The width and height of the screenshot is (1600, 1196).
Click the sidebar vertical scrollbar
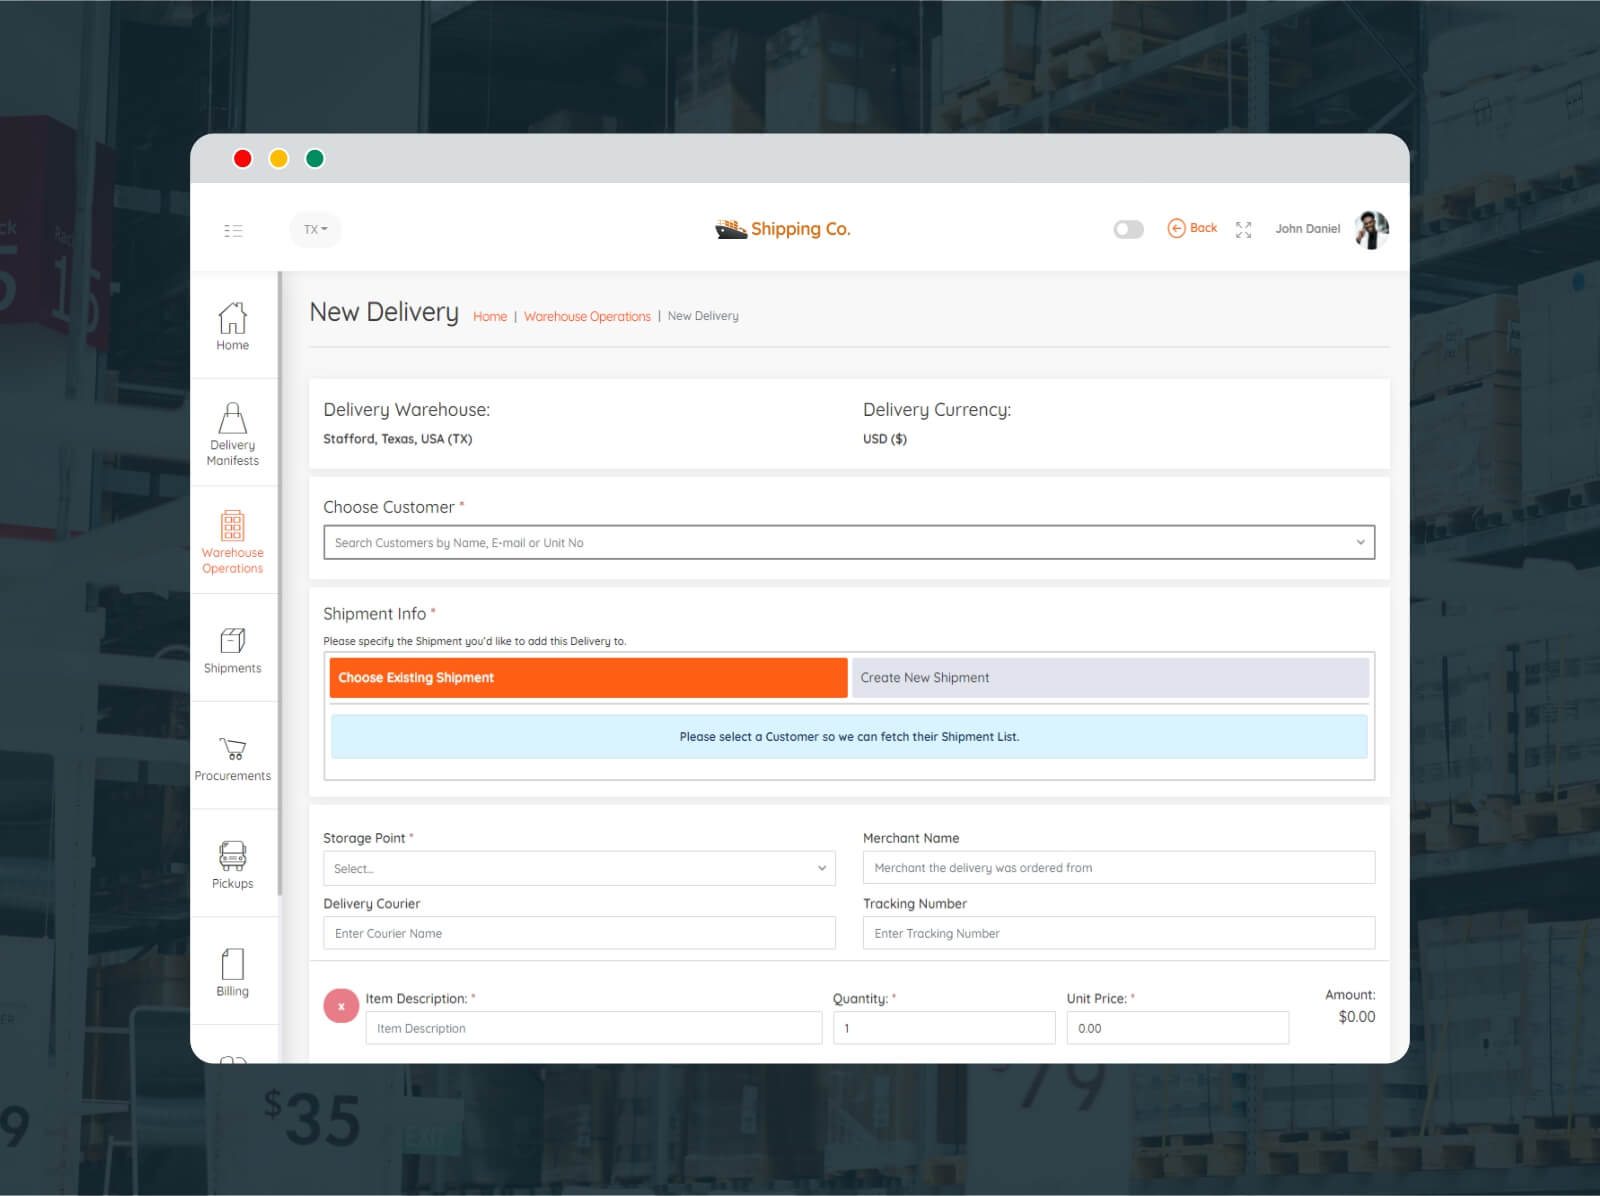point(280,584)
